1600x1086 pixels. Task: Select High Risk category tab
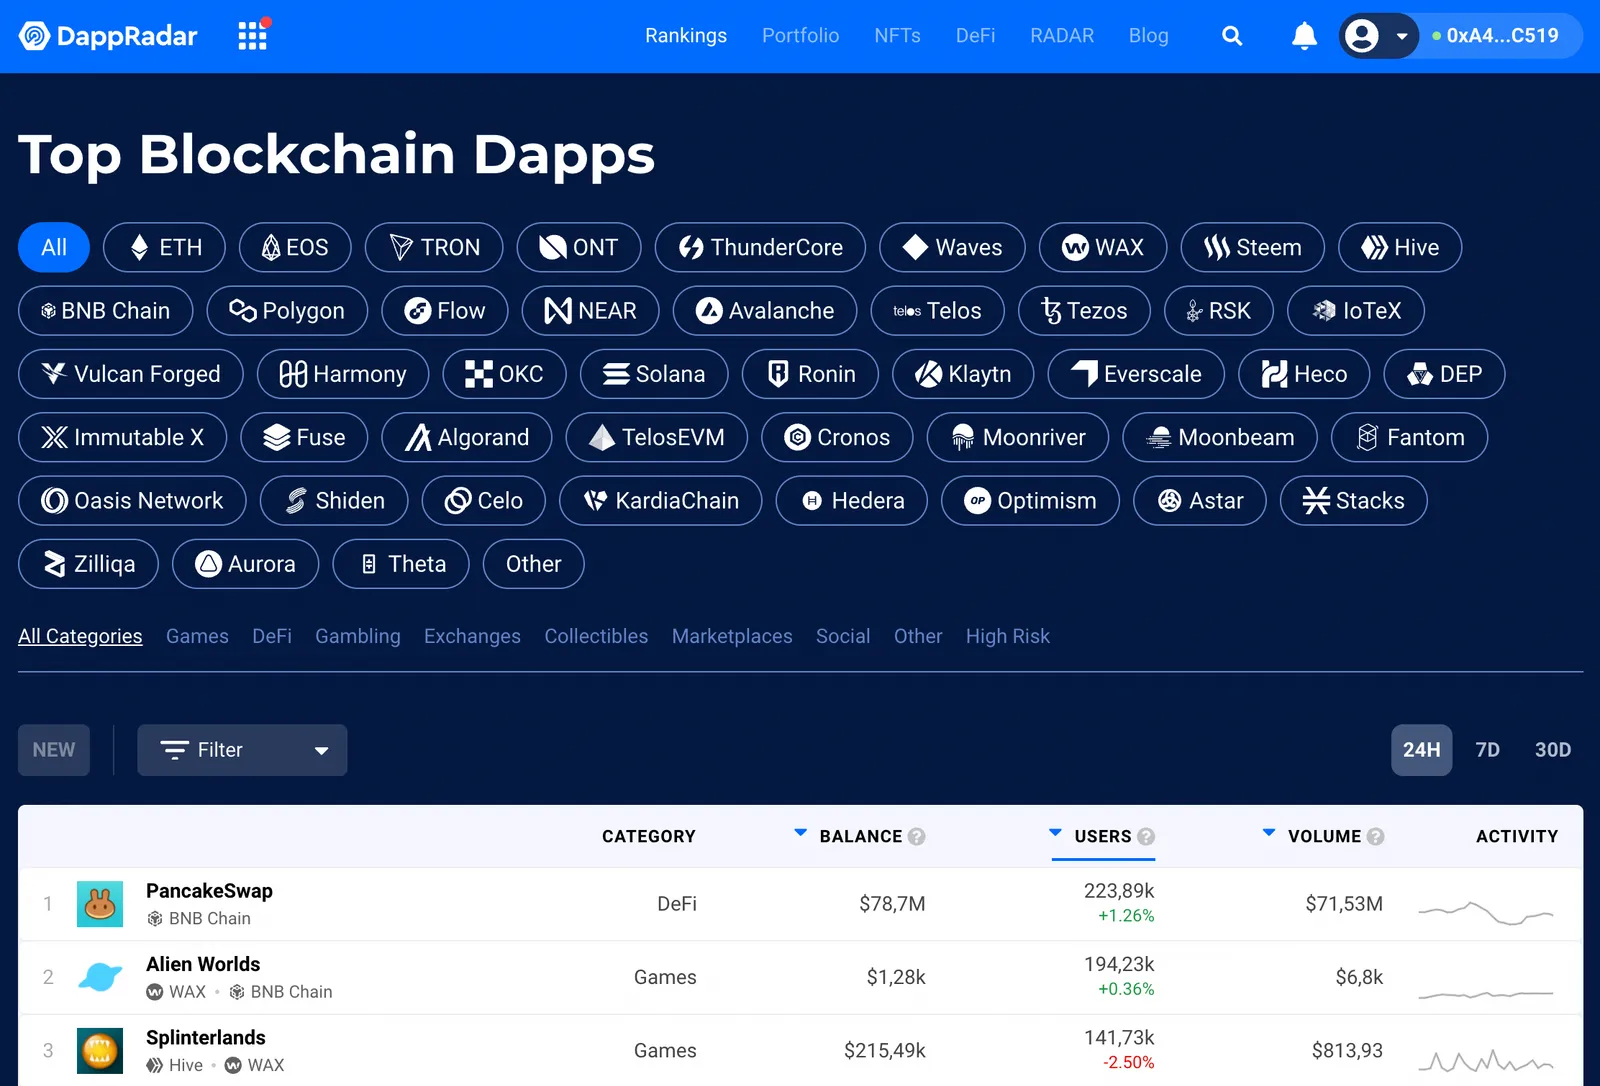click(1008, 636)
